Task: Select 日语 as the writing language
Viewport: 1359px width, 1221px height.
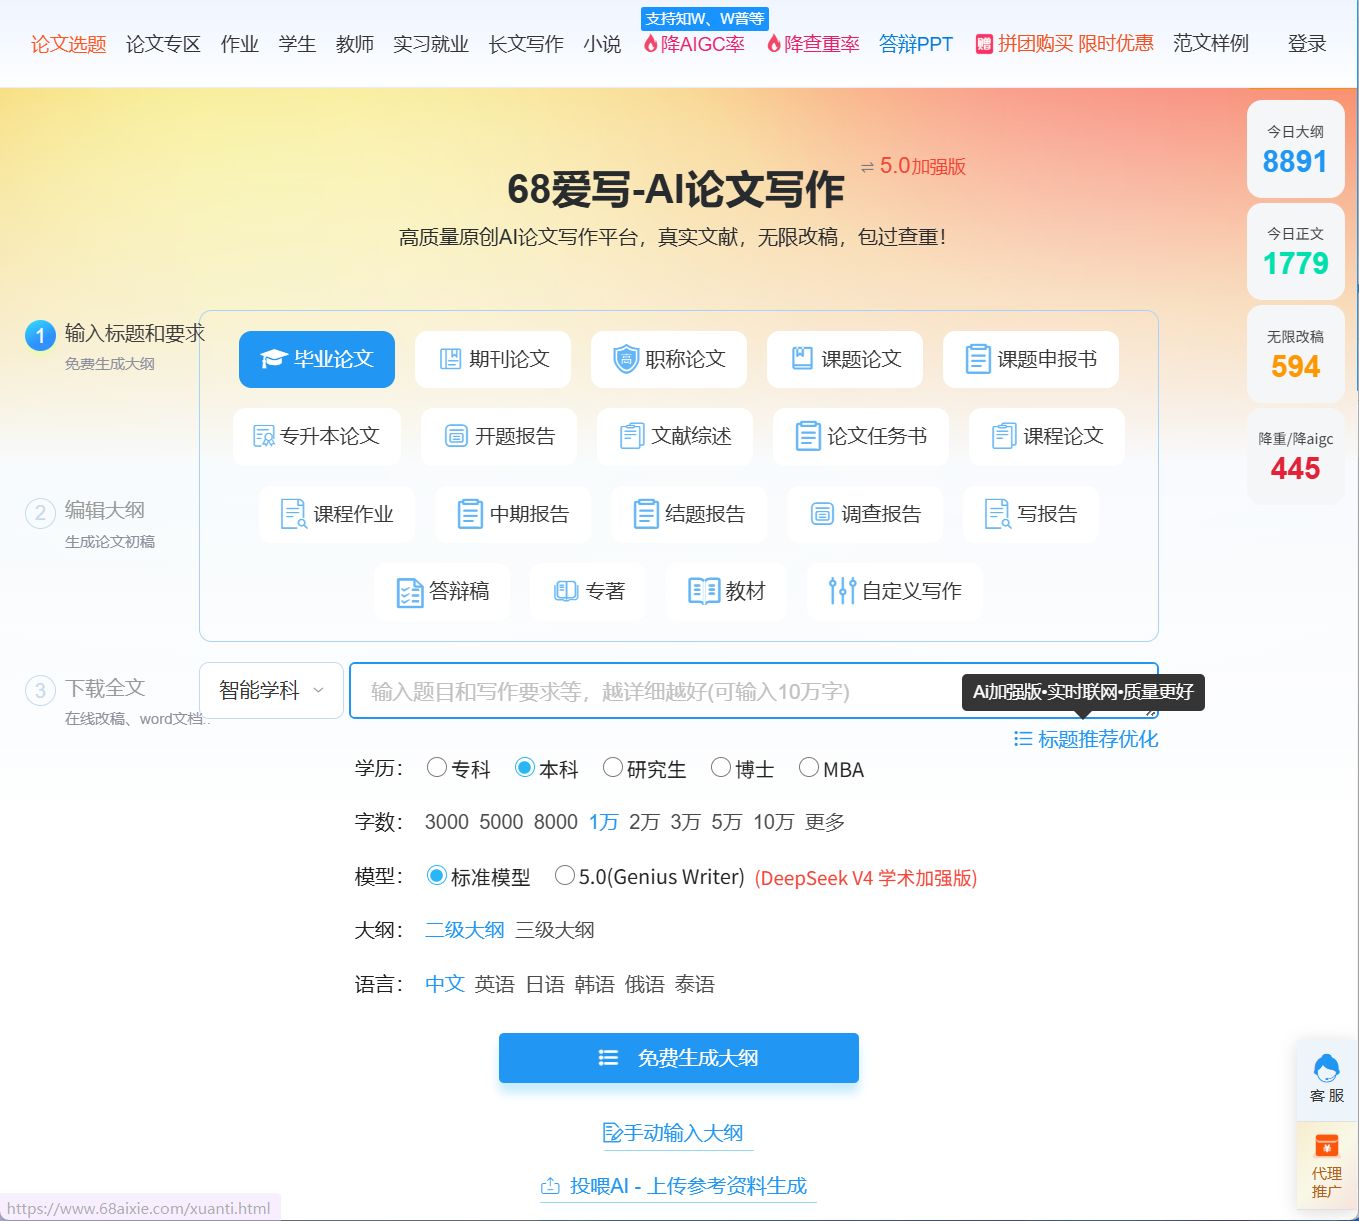Action: (545, 984)
